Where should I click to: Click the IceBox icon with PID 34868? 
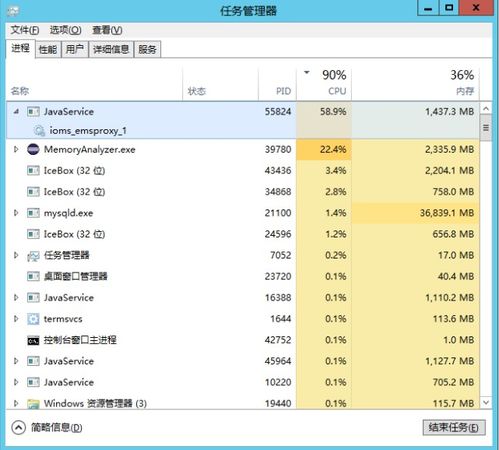coord(33,192)
